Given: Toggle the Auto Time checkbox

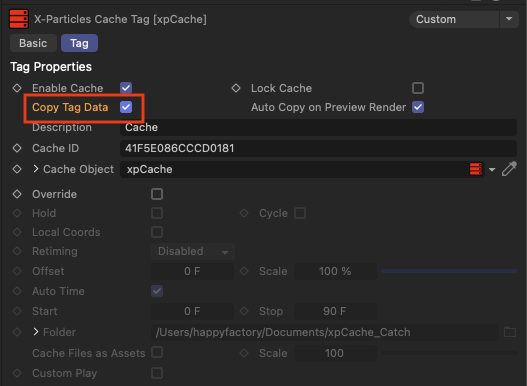Looking at the screenshot, I should point(157,291).
